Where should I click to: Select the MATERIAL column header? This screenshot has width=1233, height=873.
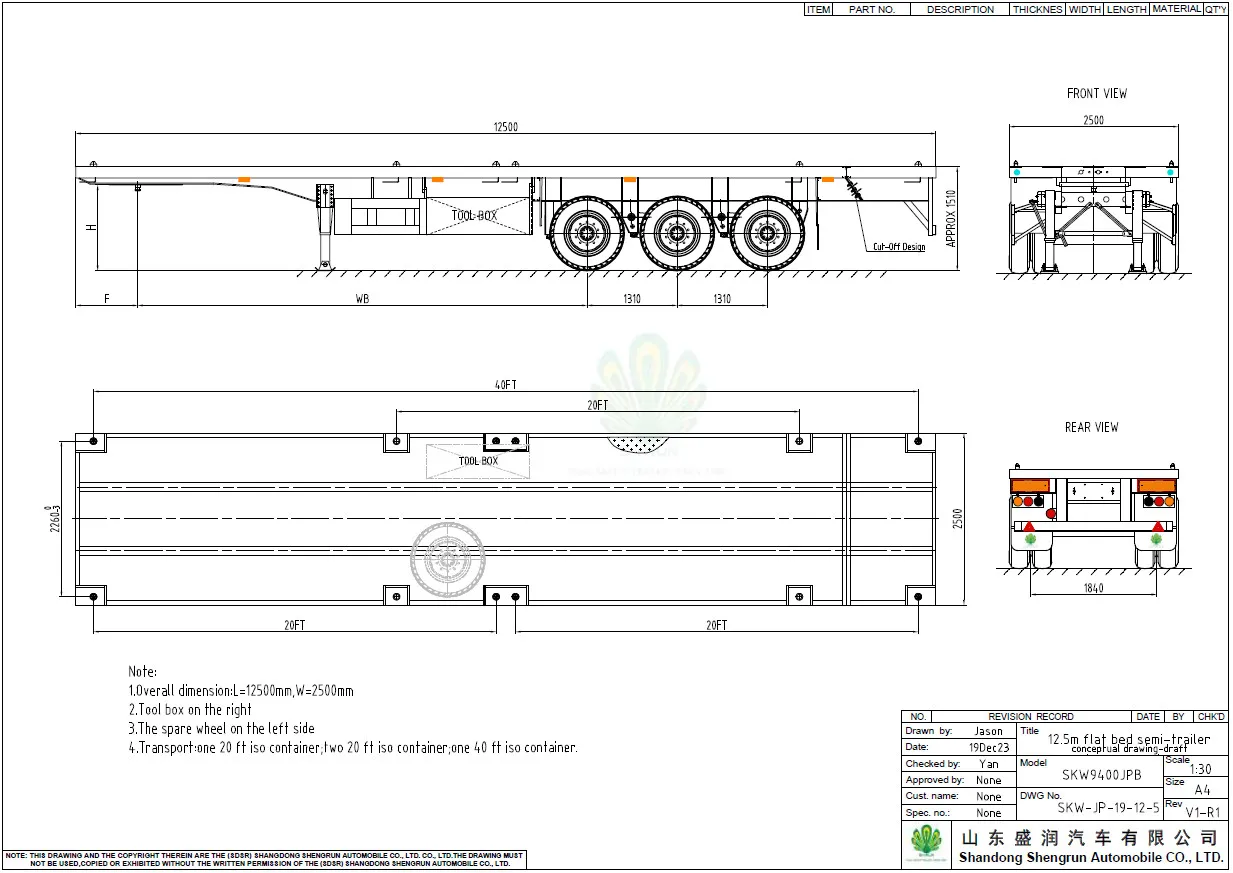pyautogui.click(x=1176, y=9)
